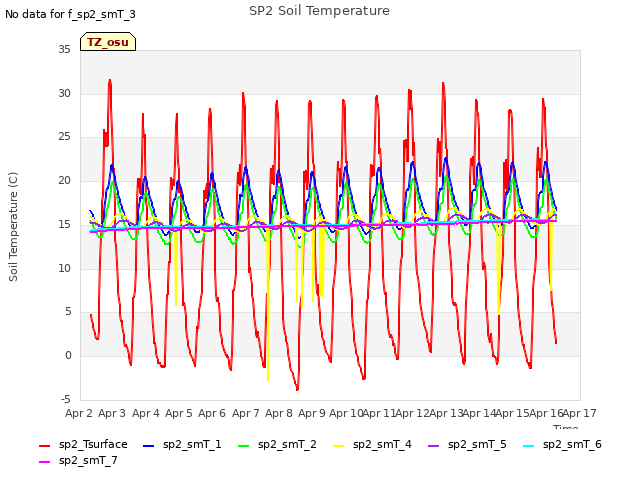
Task: Click the 15 y-axis tick label
Action: (64, 224)
